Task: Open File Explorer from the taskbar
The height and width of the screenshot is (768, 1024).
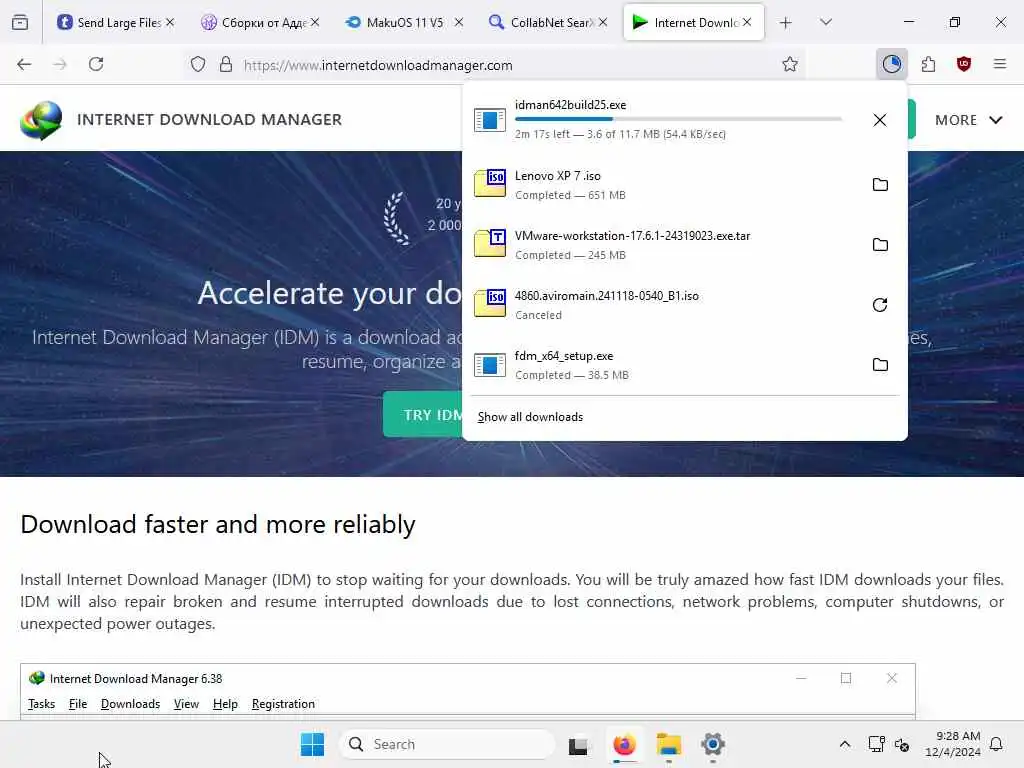Action: click(x=669, y=744)
